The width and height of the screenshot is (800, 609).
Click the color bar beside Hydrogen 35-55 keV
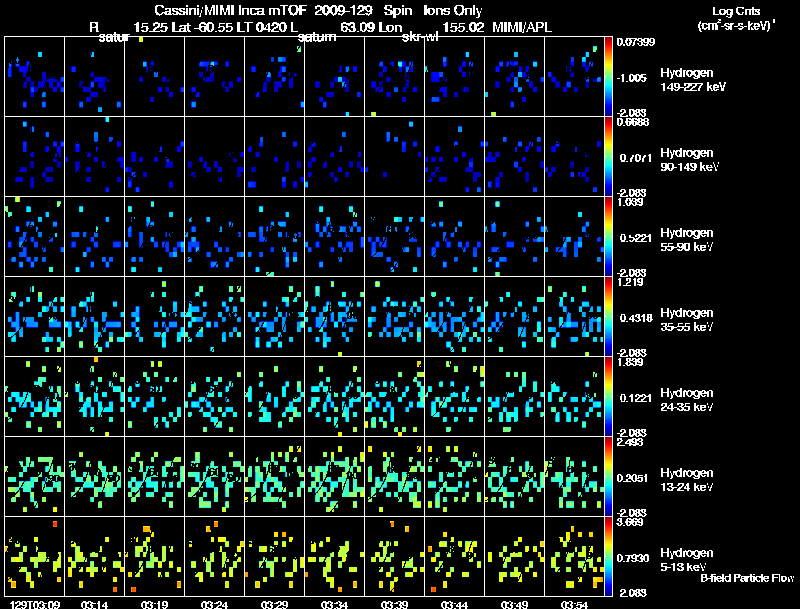point(610,316)
